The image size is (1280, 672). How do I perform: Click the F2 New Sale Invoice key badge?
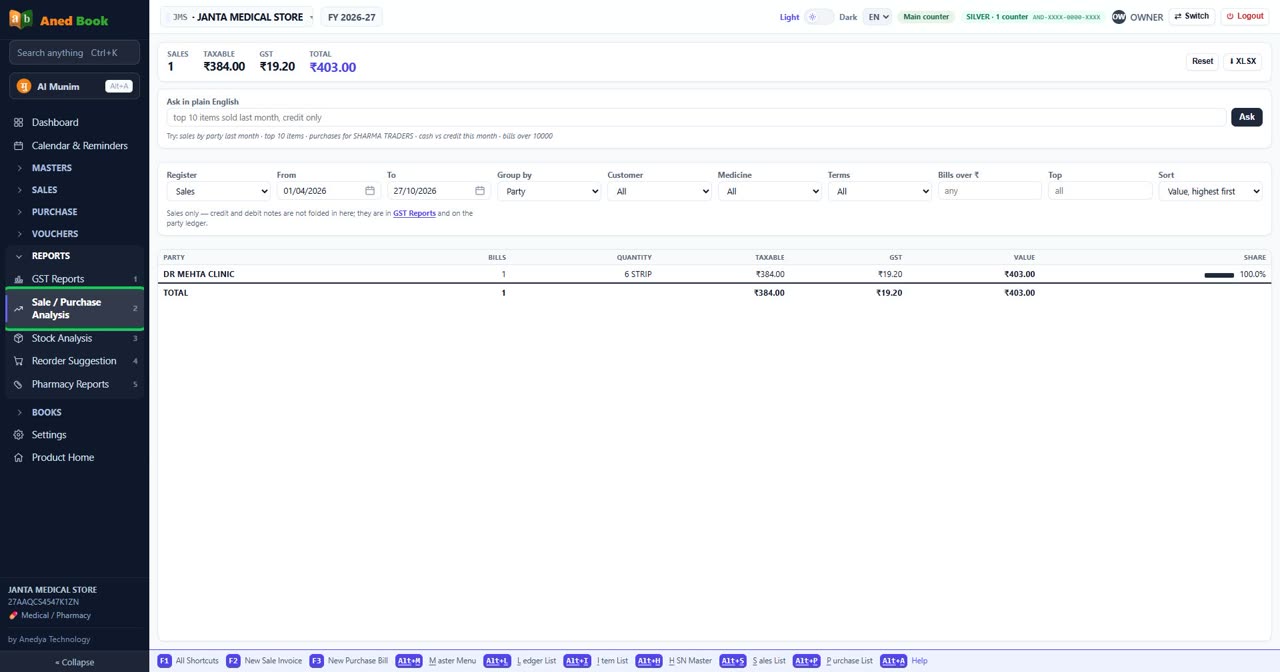point(233,661)
